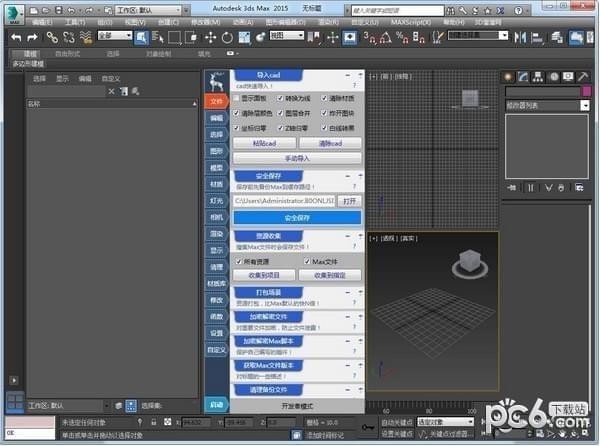Click the 手动导入 button
This screenshot has height=446, width=600.
[297, 157]
